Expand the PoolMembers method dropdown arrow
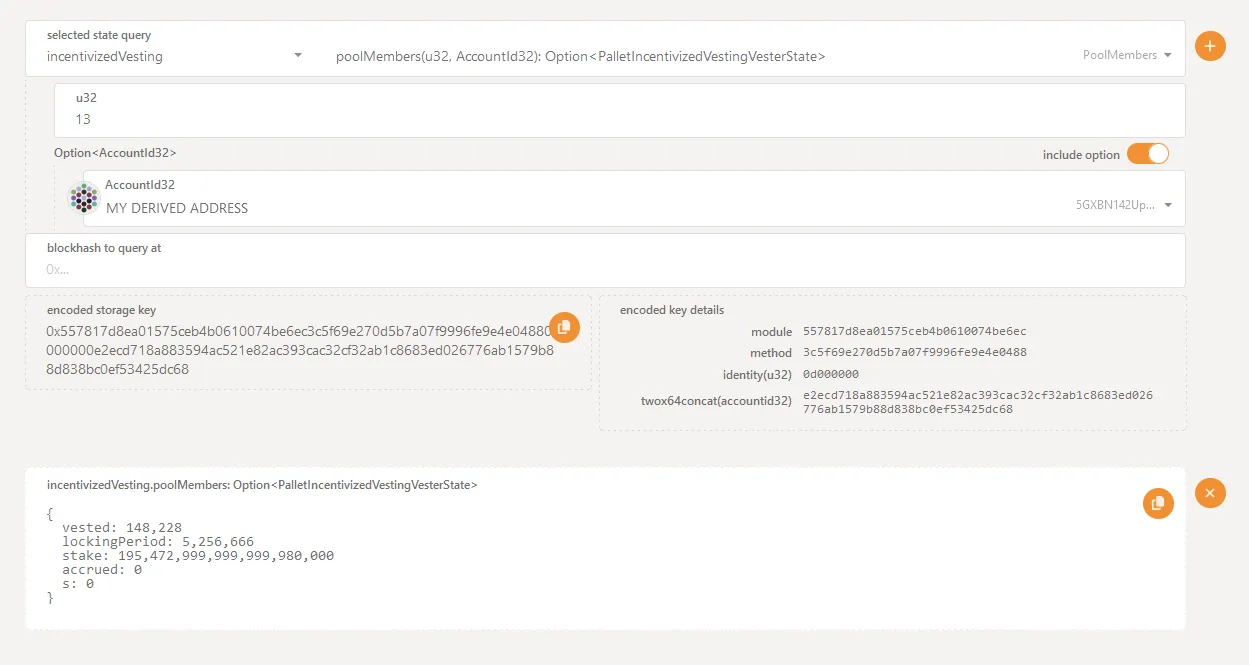Viewport: 1249px width, 665px height. coord(1167,56)
